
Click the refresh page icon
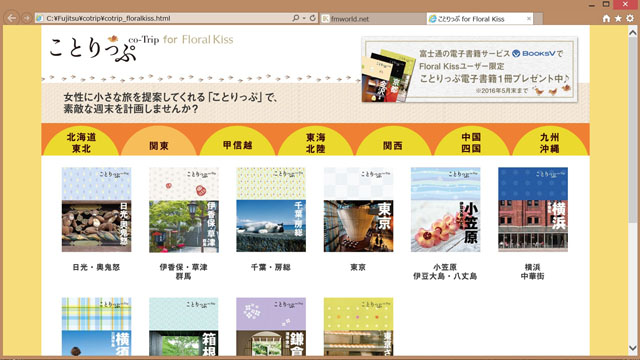[x=313, y=18]
